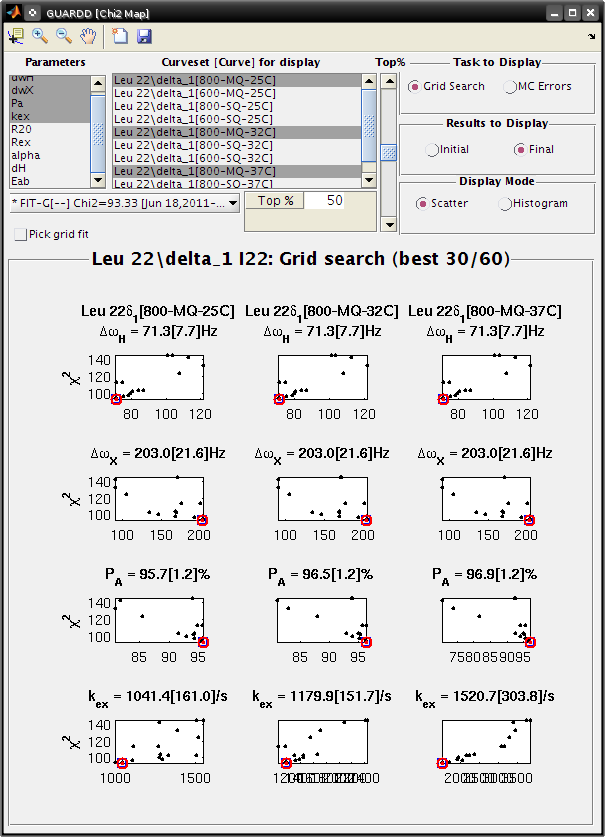Screen dimensions: 605x837
Task: Select curve delta_1[600-MQ-25C] in list
Action: (x=237, y=93)
